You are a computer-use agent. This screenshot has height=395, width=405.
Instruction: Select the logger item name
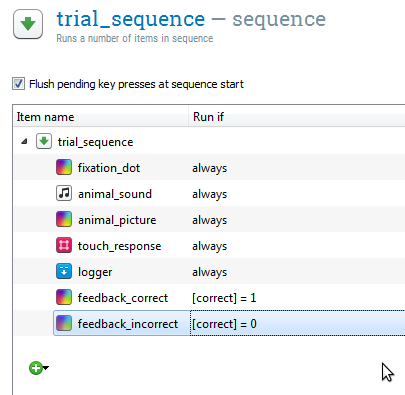tap(95, 272)
